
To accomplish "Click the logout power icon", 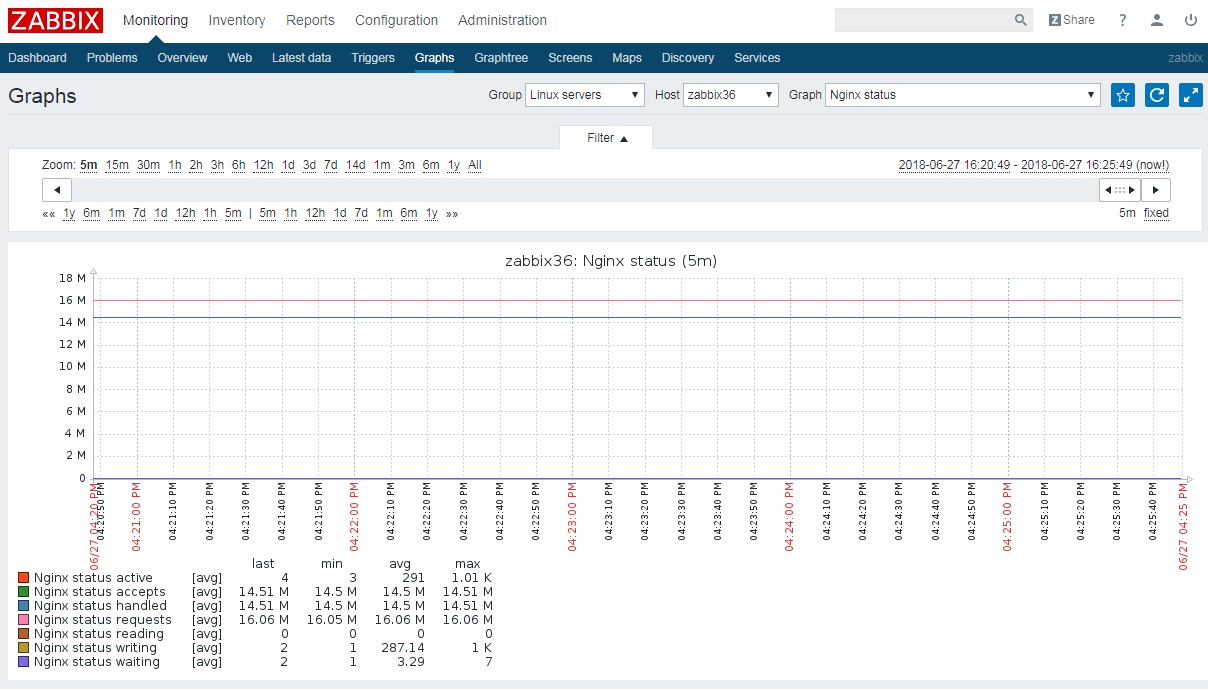I will pos(1190,20).
